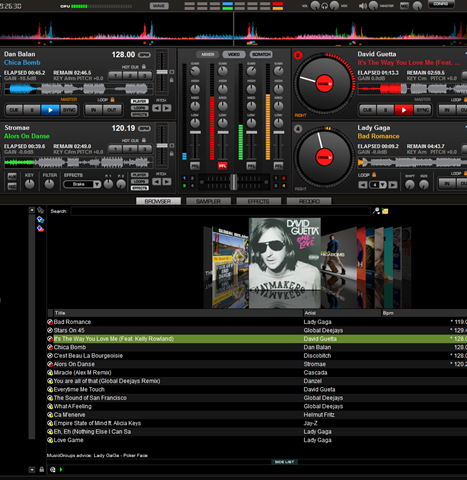
Task: Click the BPM tap button on Stromae deck
Action: pos(144,128)
